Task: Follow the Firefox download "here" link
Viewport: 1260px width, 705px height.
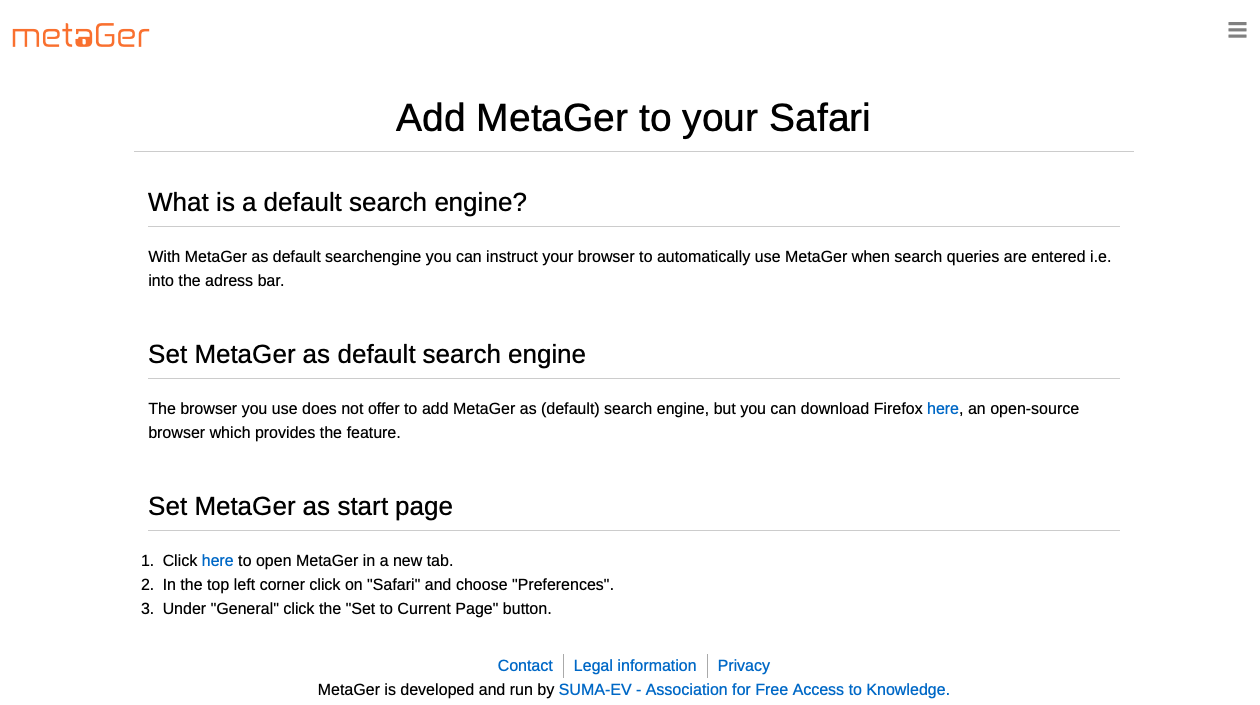Action: [x=942, y=409]
